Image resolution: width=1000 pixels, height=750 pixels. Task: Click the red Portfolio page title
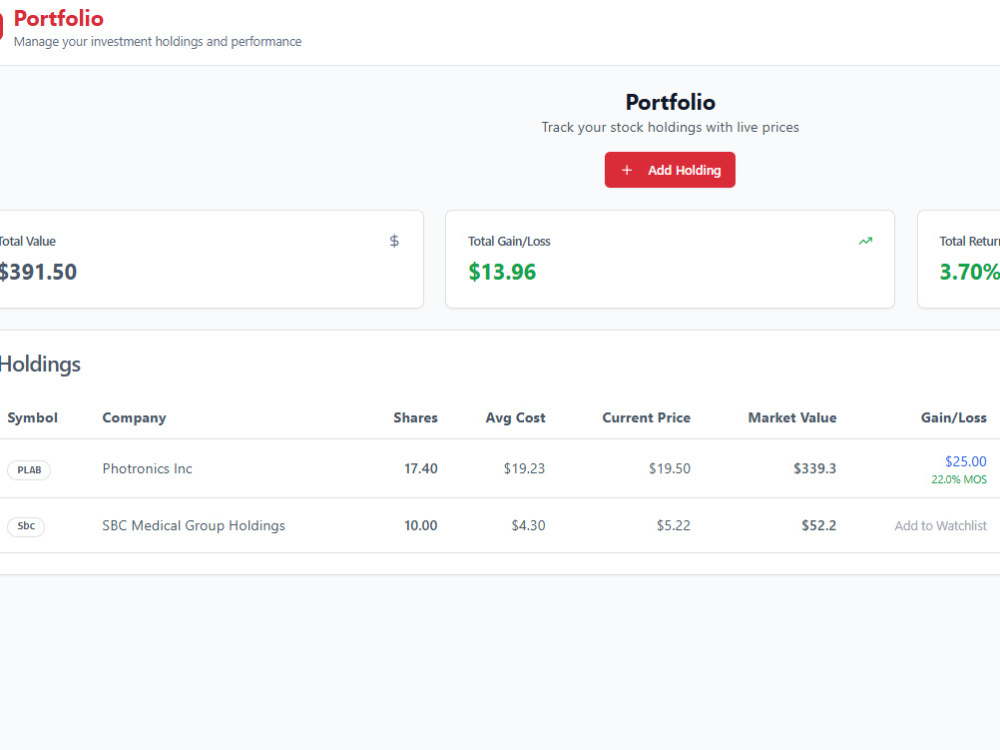tap(59, 18)
